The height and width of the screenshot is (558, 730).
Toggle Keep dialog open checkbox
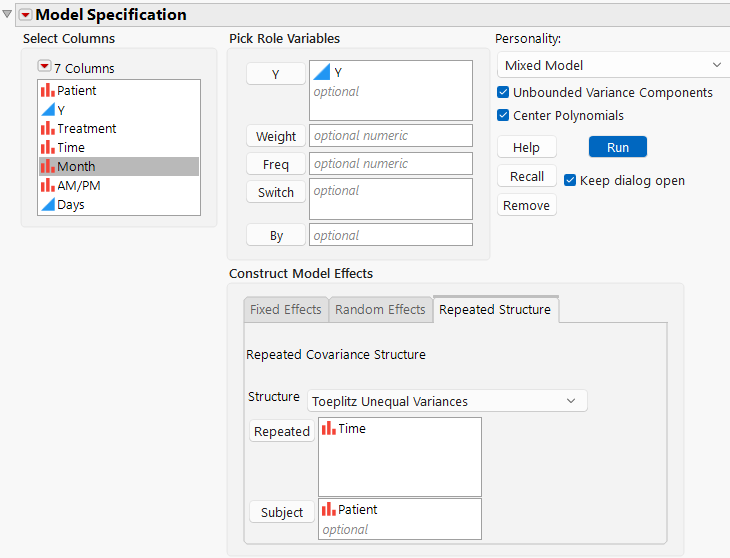pos(570,180)
